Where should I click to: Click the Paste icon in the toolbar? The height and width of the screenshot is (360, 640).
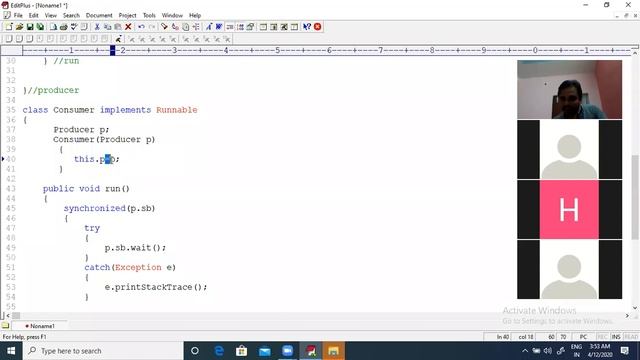pyautogui.click(x=118, y=27)
